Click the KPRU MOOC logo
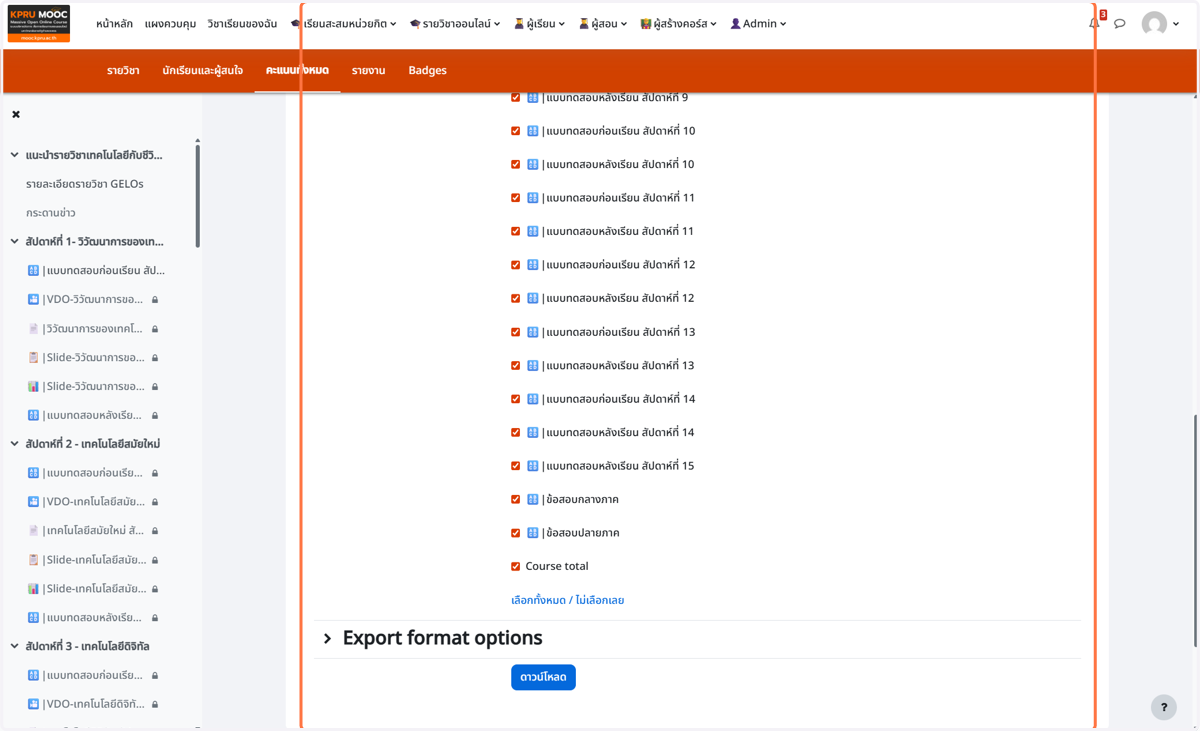Screen dimensions: 1200x731 click(39, 24)
